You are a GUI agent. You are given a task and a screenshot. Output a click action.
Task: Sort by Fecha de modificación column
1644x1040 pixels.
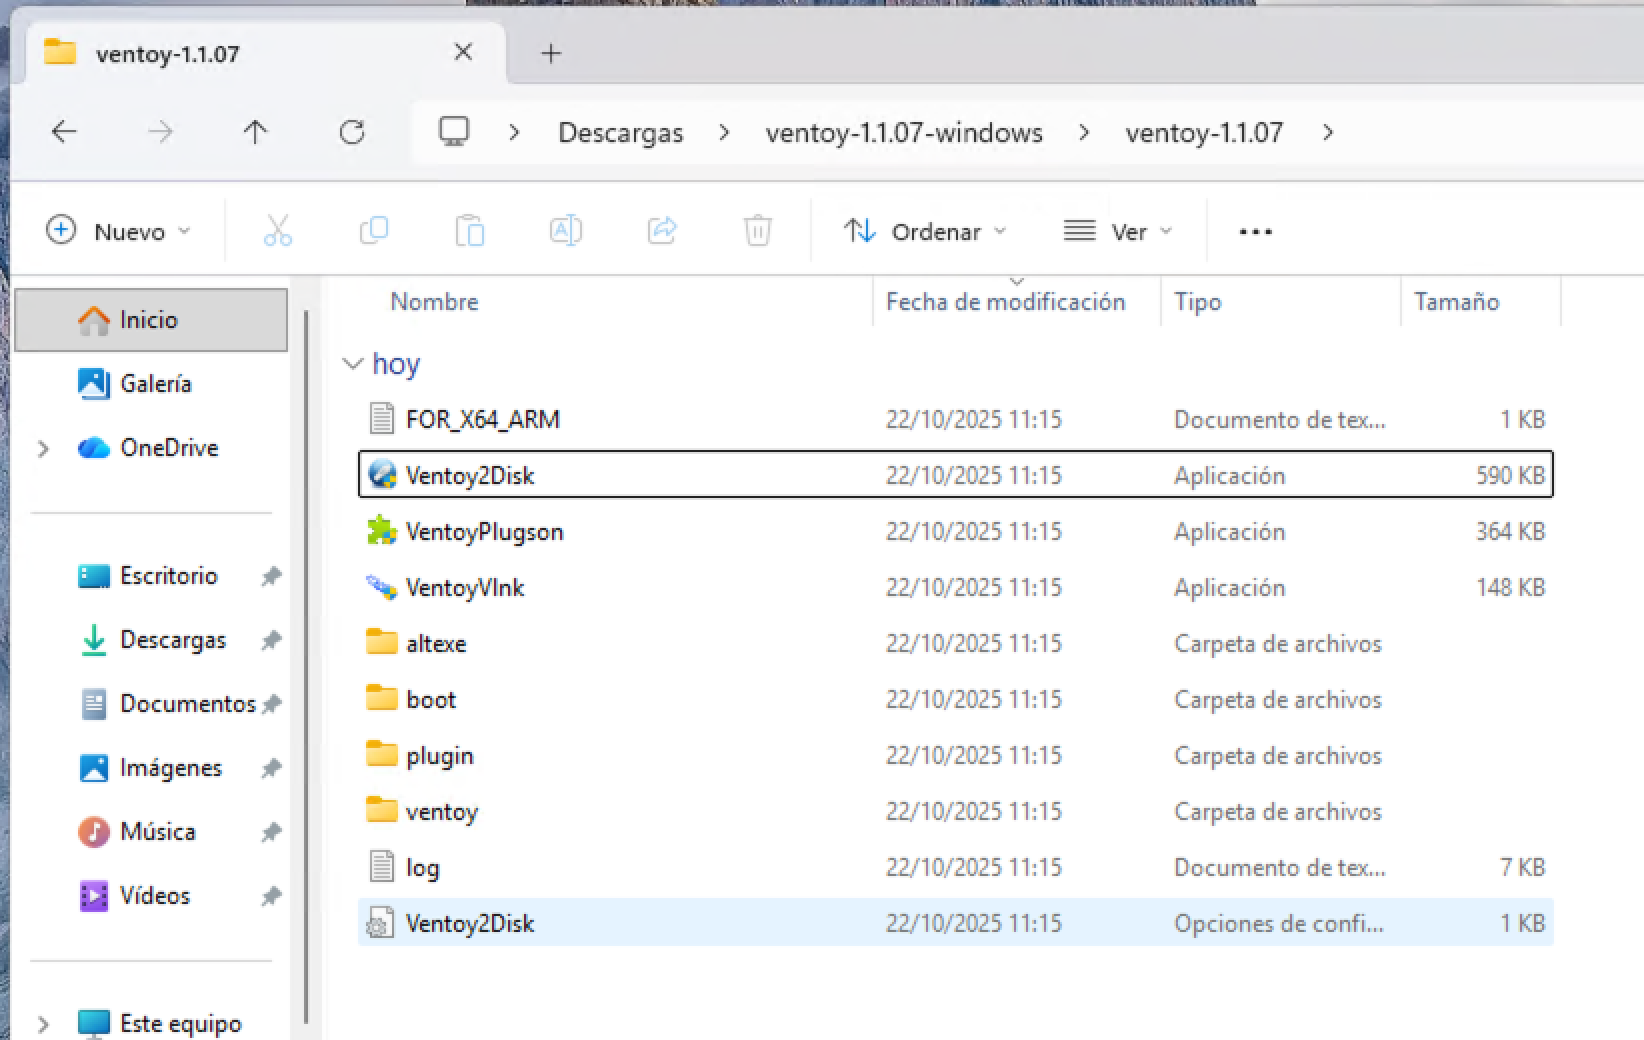pos(1006,302)
